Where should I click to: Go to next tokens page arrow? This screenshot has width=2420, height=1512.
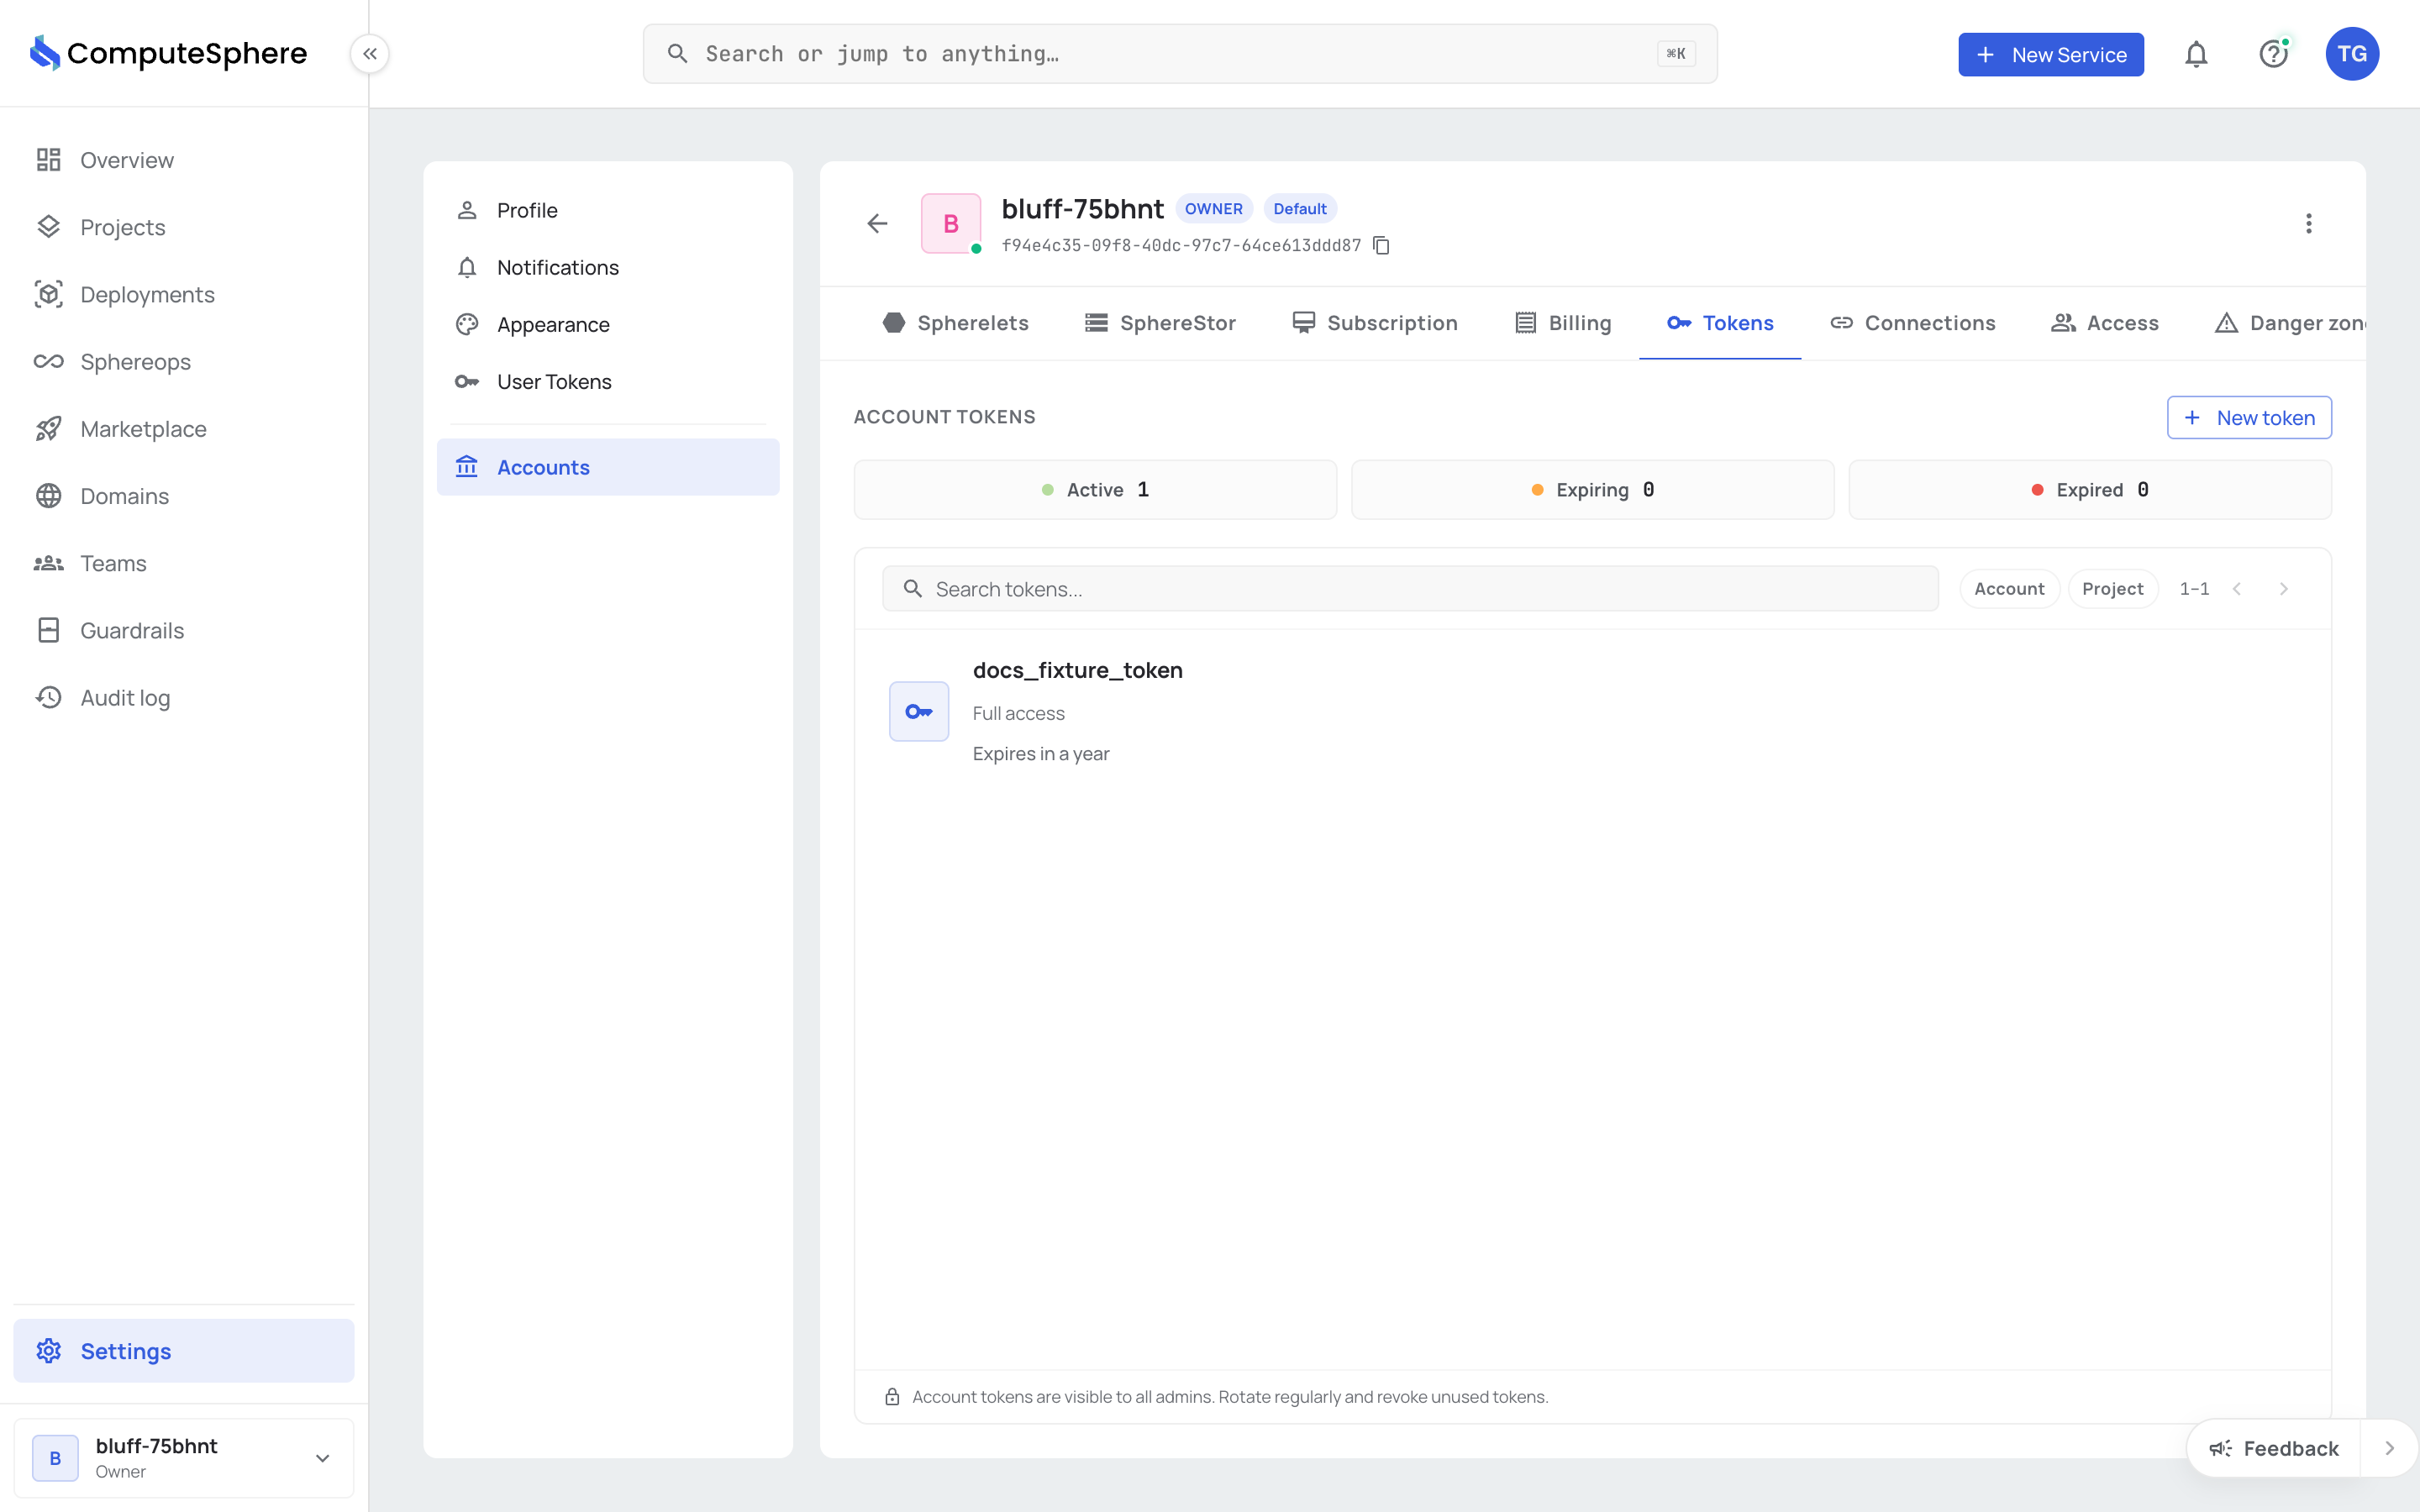click(2283, 589)
